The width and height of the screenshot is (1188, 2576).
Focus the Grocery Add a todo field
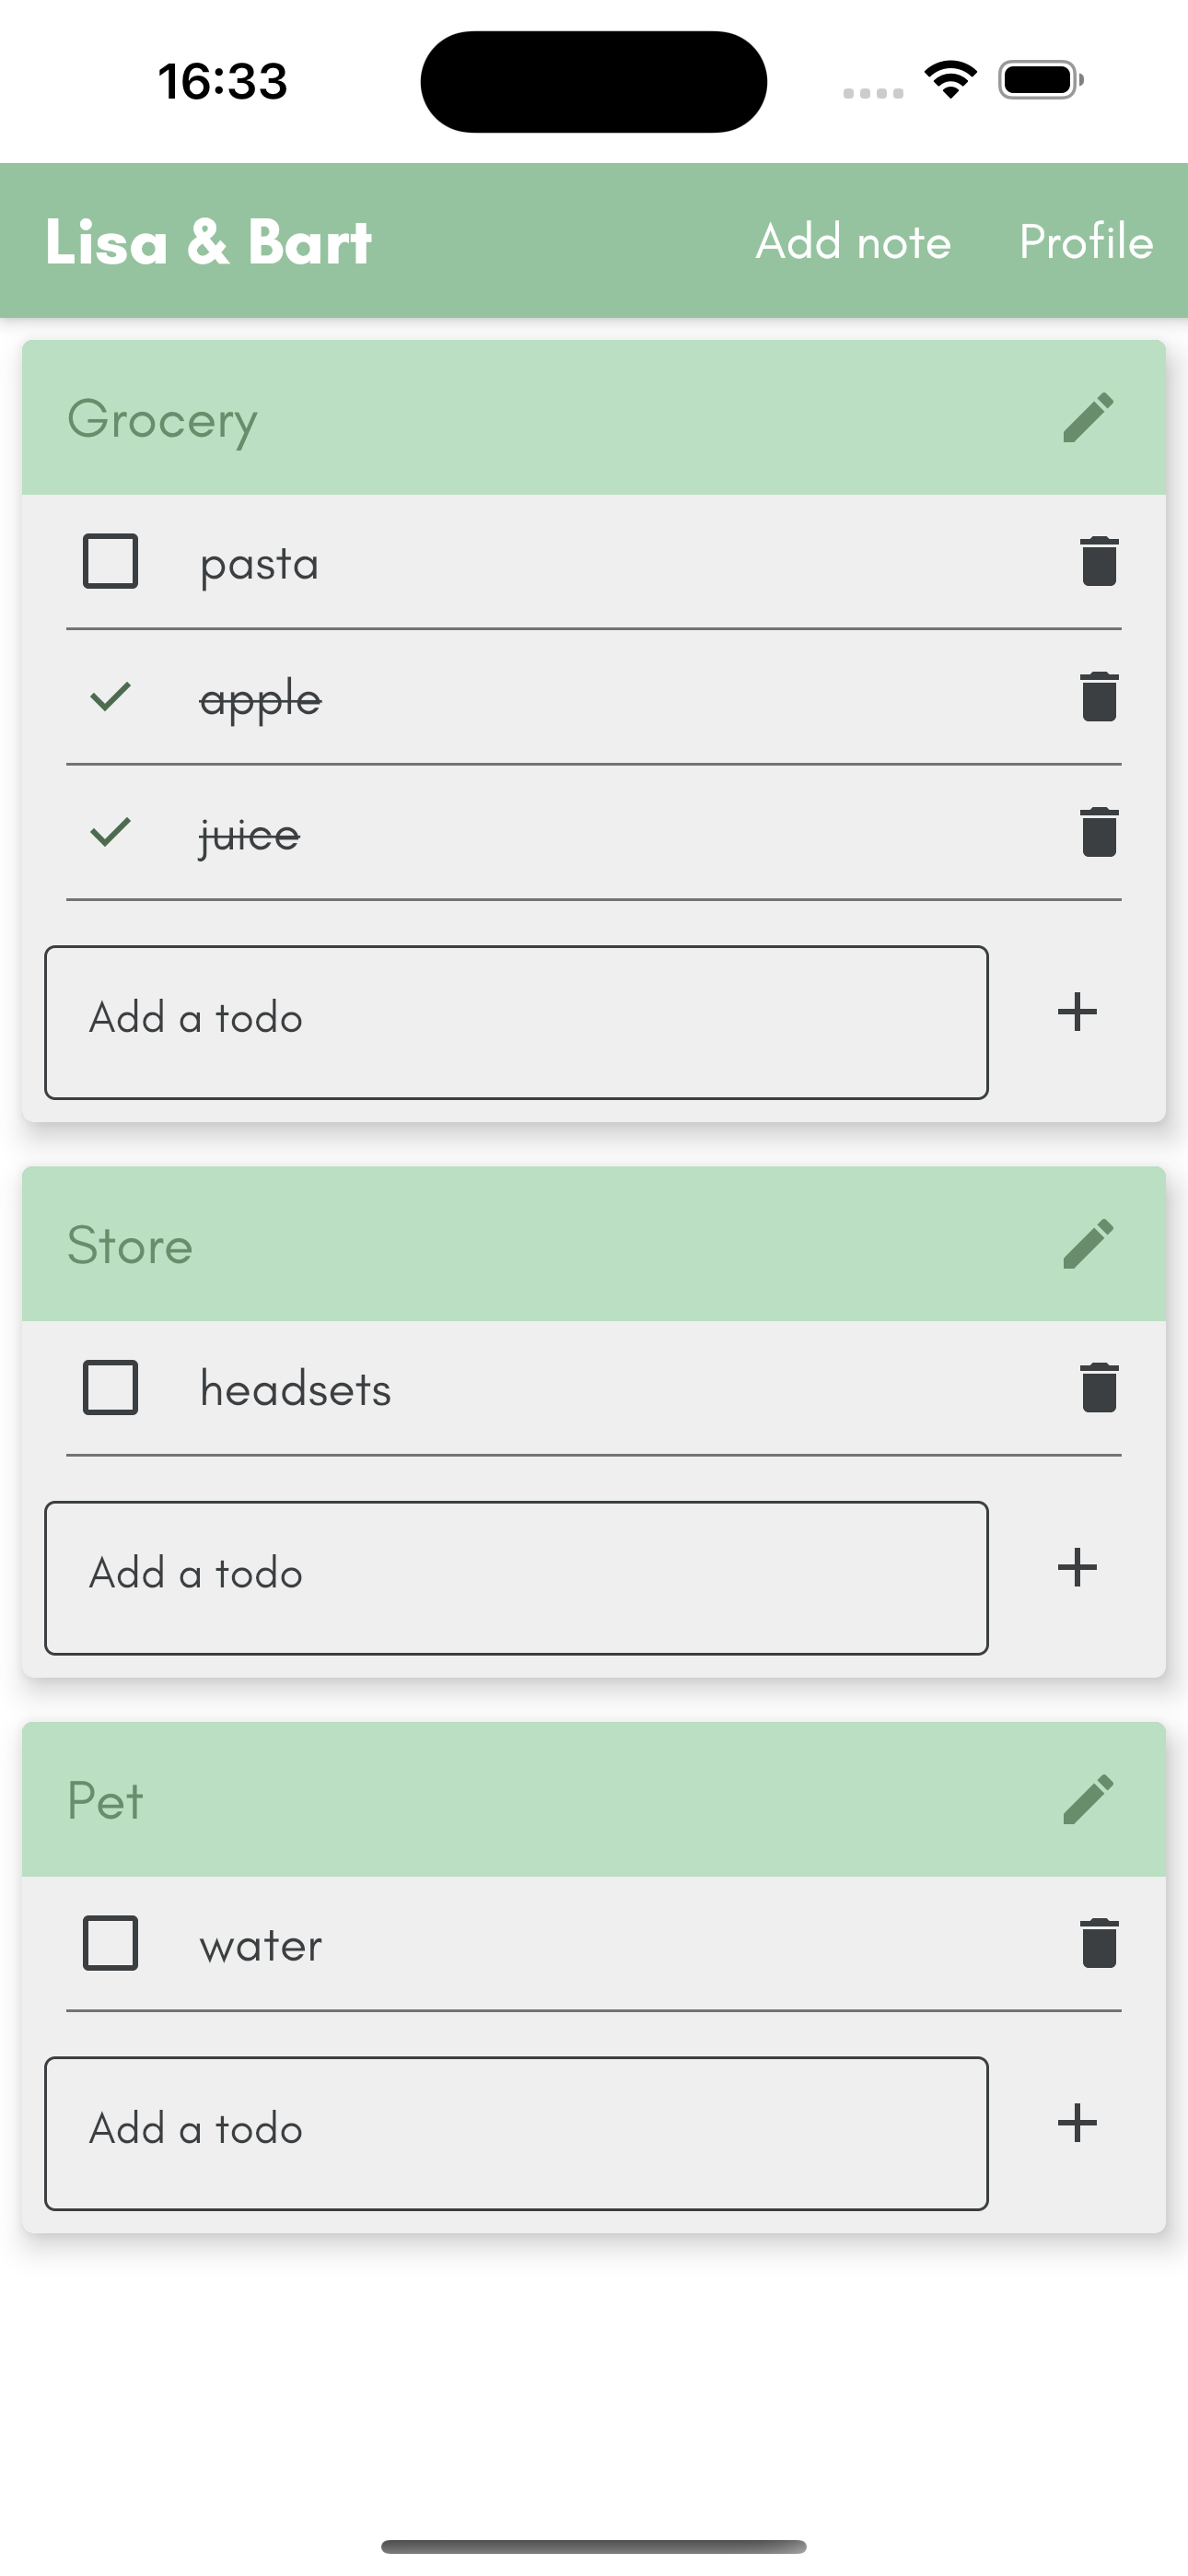[516, 1022]
